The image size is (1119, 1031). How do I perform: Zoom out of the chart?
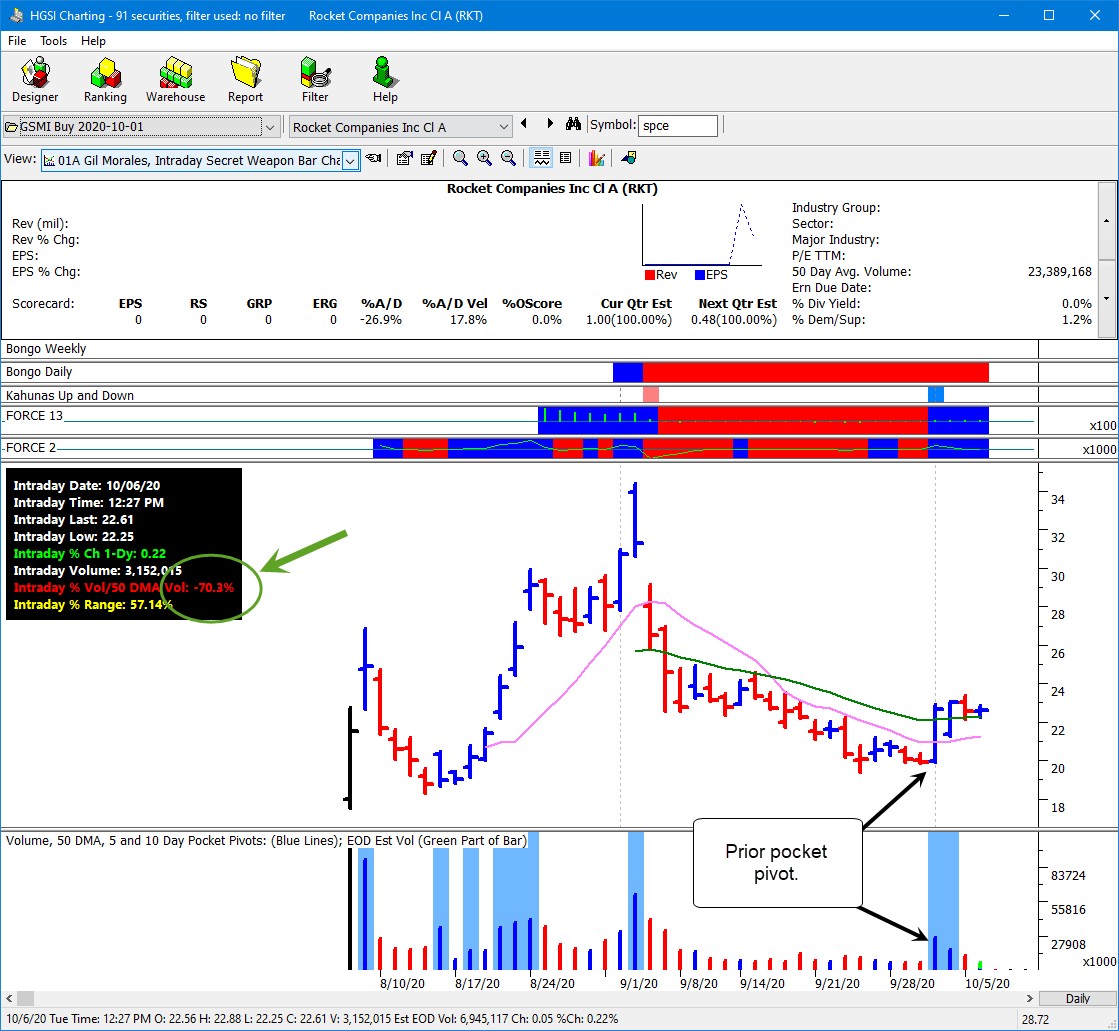pos(508,158)
